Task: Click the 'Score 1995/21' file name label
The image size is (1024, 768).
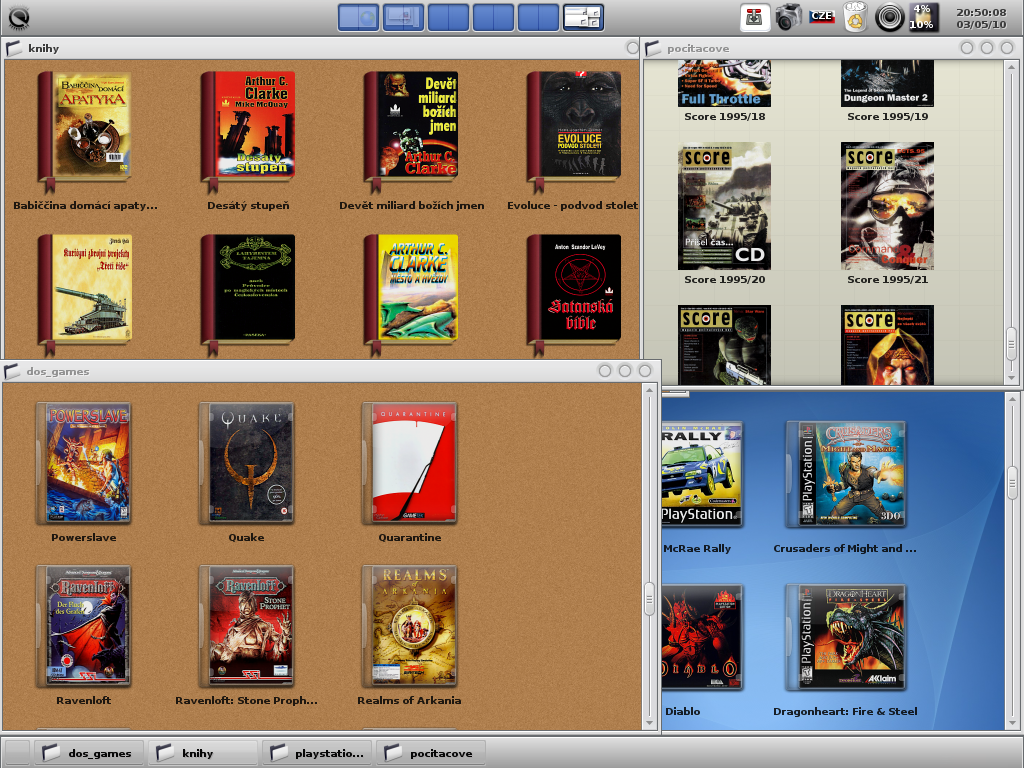Action: (x=888, y=280)
